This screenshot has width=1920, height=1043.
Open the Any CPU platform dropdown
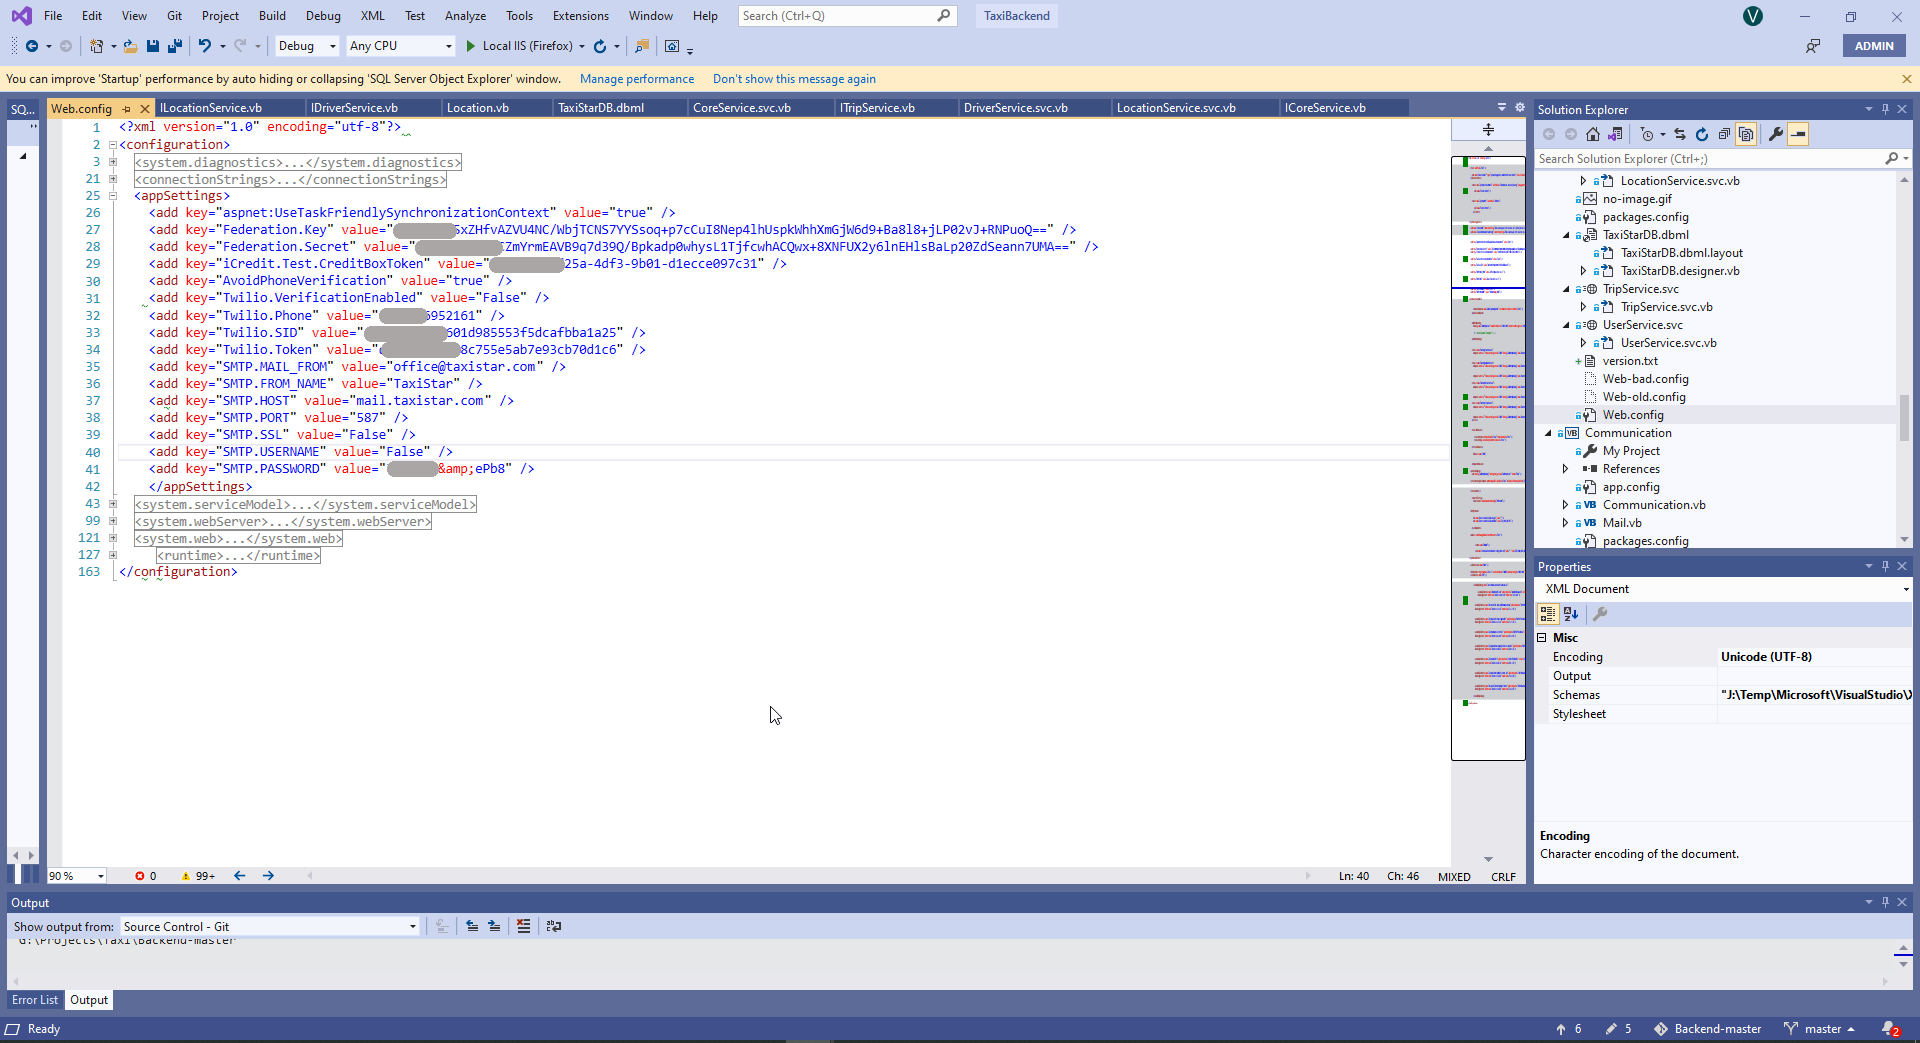point(400,46)
